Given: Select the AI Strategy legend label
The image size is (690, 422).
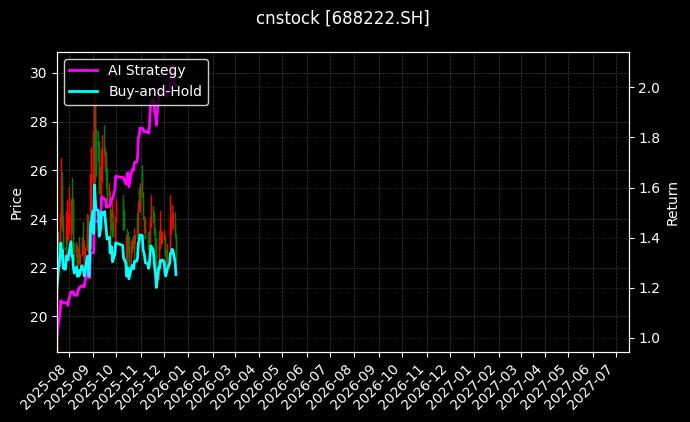Looking at the screenshot, I should click(146, 70).
